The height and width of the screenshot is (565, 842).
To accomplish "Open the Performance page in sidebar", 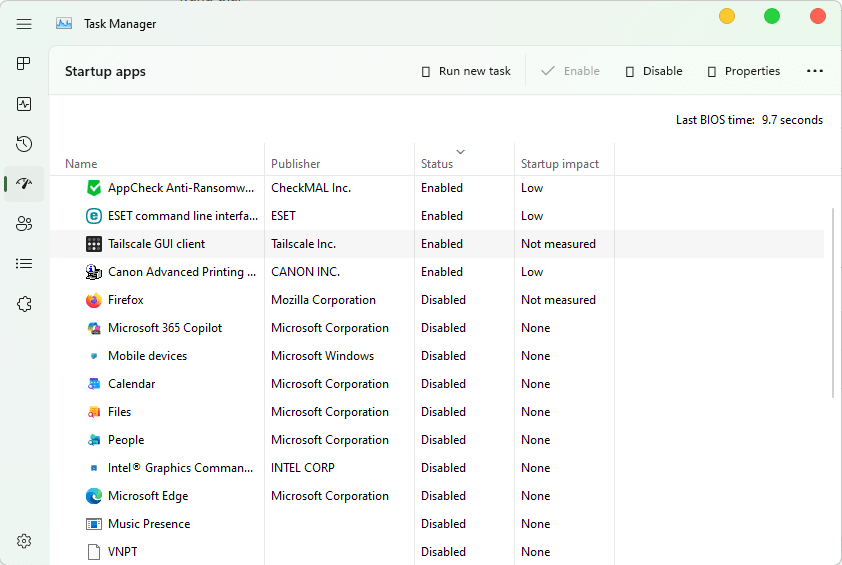I will pos(24,104).
